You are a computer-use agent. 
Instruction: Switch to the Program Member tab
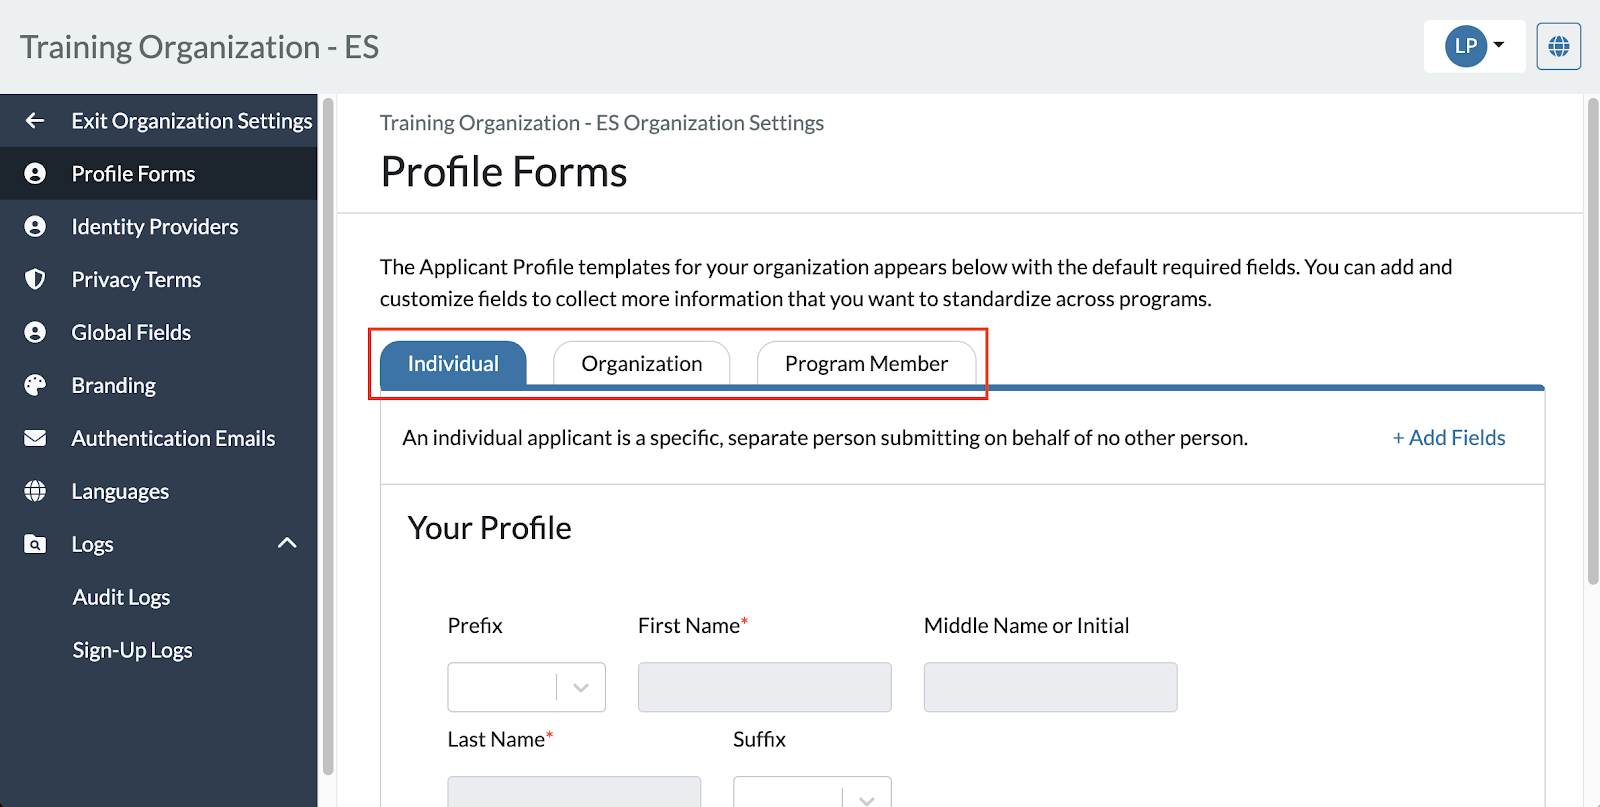pyautogui.click(x=866, y=363)
